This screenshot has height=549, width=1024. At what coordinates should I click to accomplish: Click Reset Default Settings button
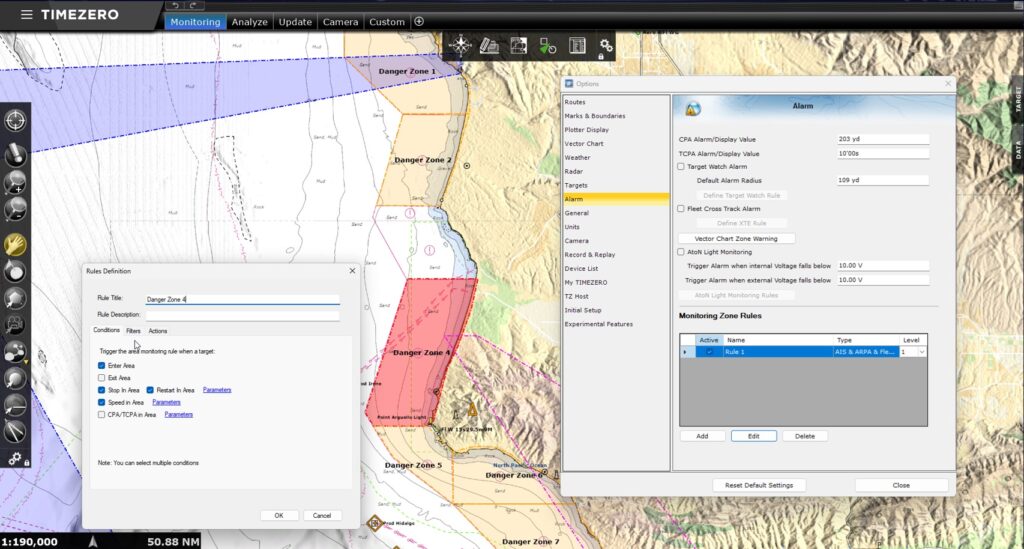(759, 485)
